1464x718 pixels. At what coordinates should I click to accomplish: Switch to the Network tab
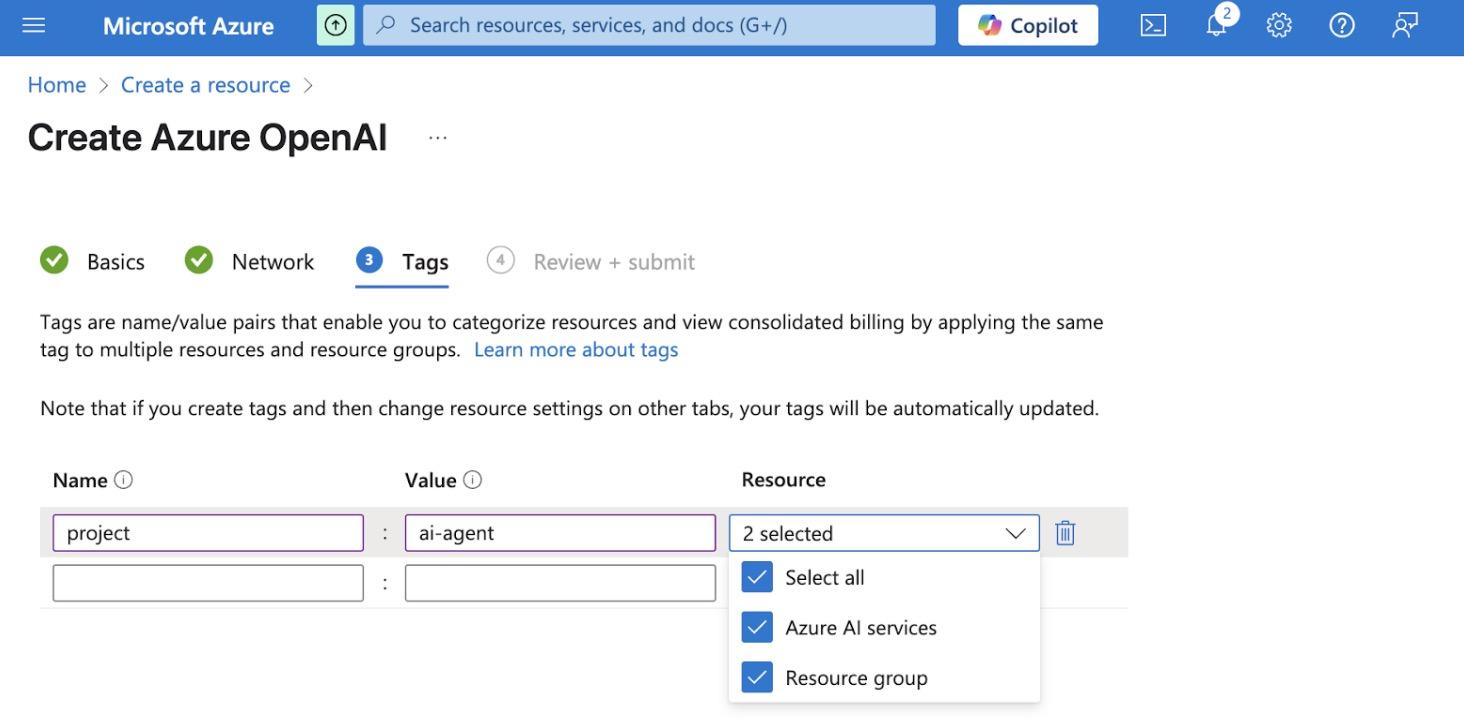pyautogui.click(x=272, y=261)
